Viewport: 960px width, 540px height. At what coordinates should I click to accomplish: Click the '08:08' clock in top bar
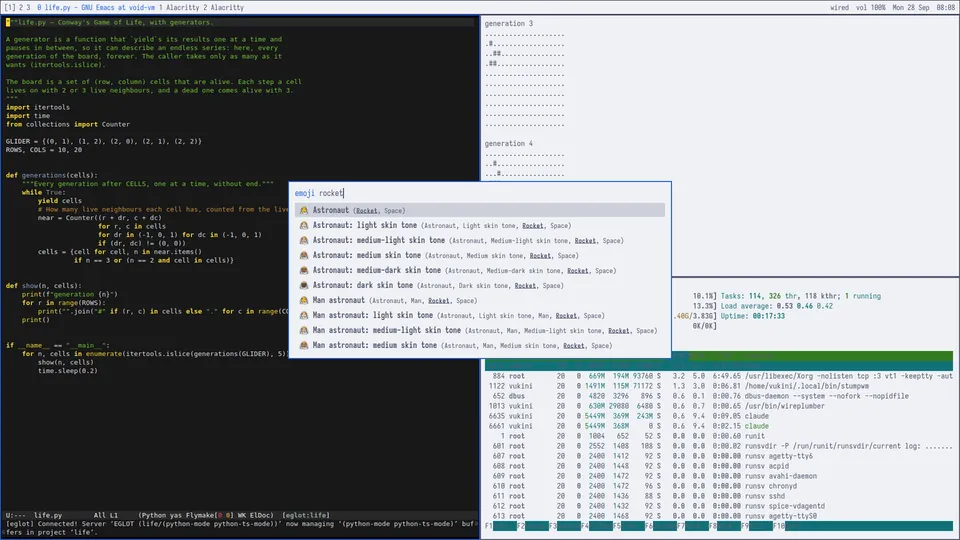pos(946,7)
